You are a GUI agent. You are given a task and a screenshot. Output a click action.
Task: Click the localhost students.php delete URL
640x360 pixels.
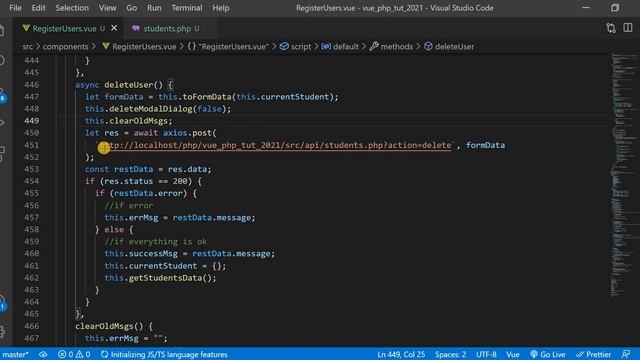[x=276, y=145]
